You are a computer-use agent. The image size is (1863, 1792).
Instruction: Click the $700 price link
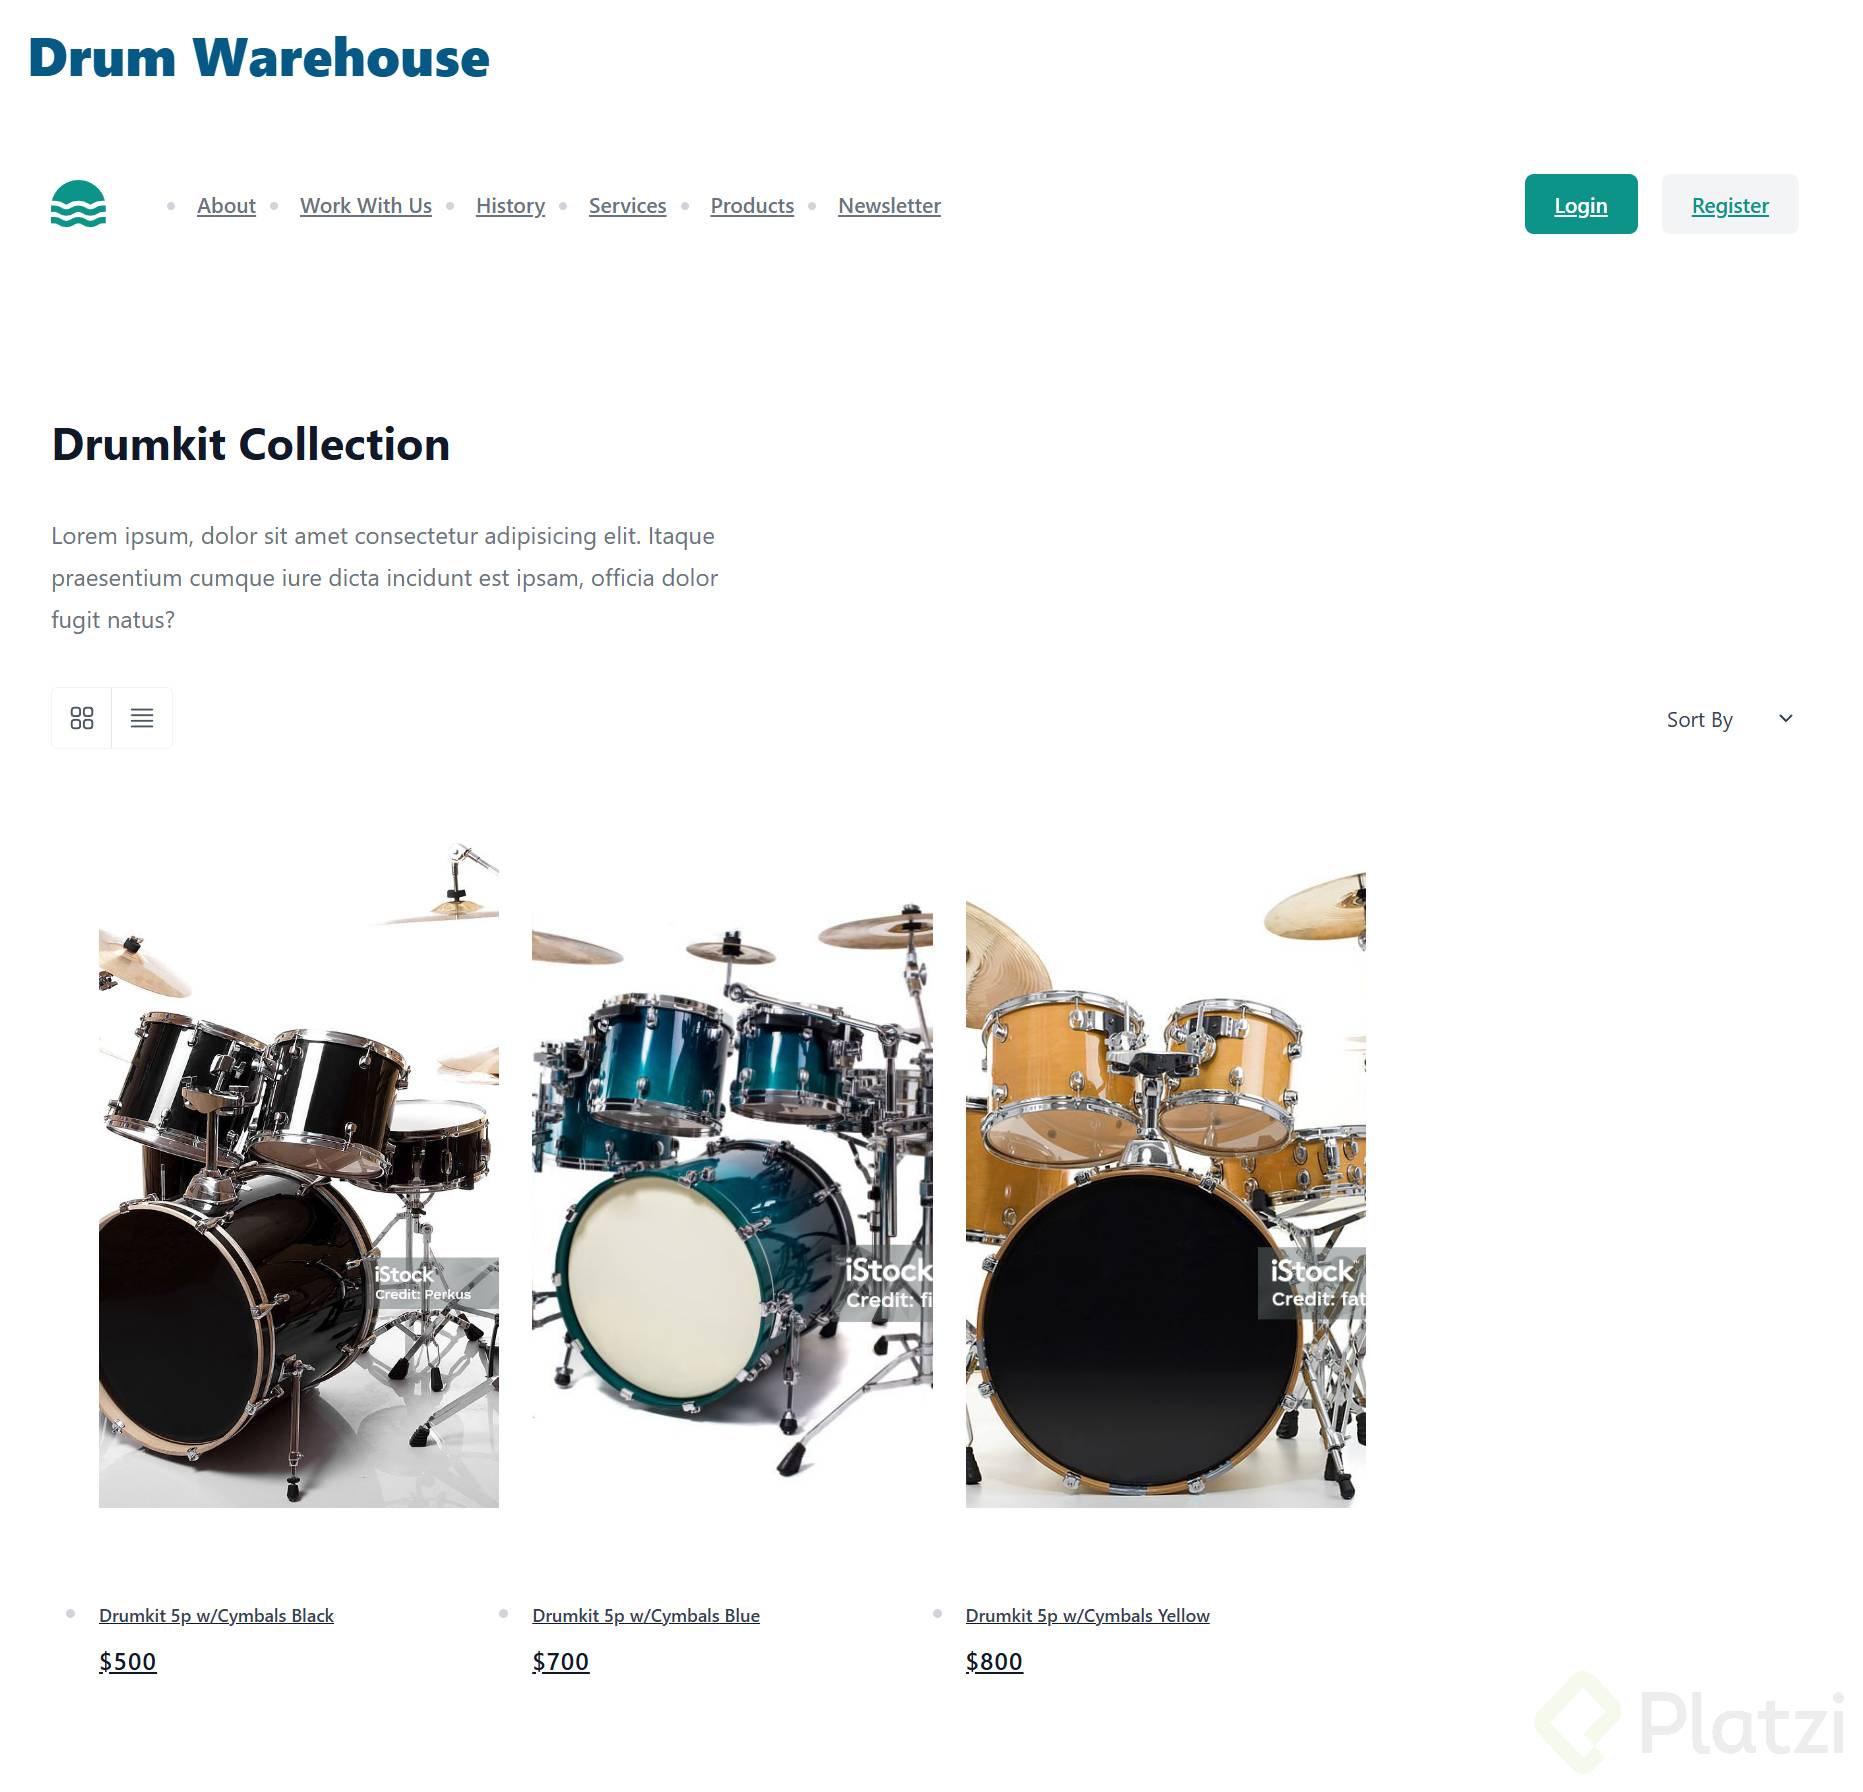[x=560, y=1661]
